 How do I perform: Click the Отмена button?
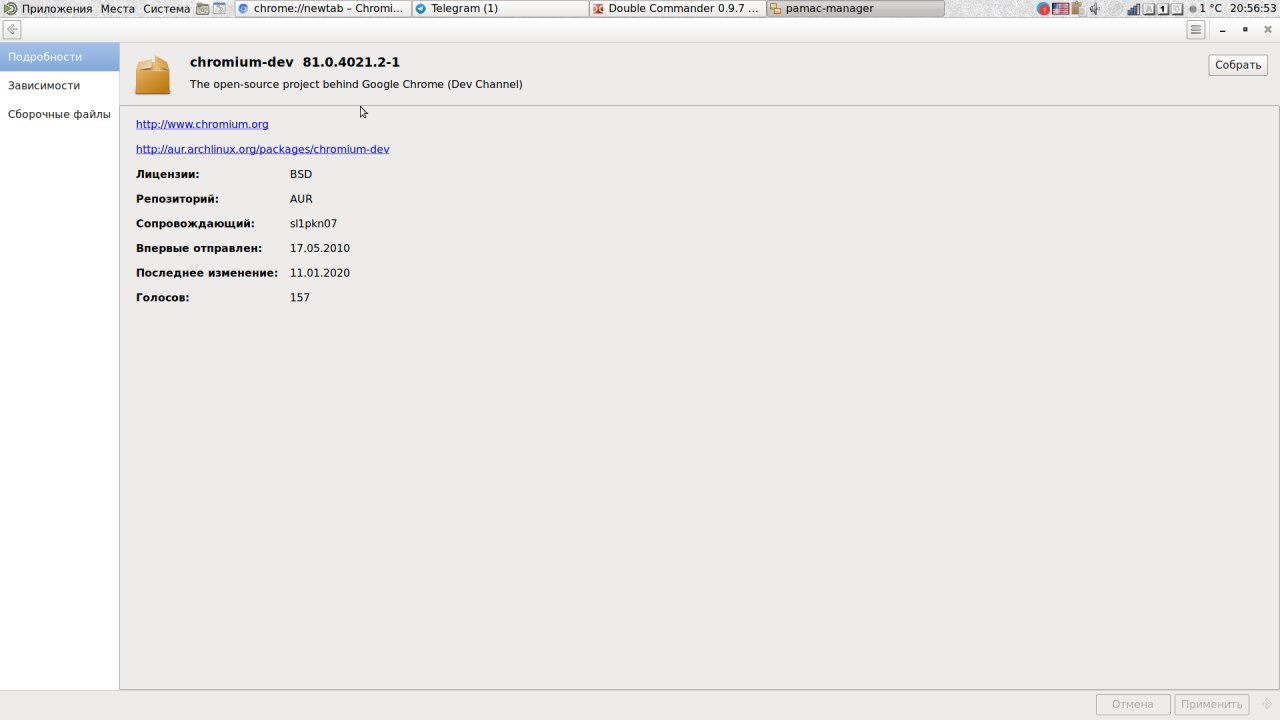point(1133,704)
